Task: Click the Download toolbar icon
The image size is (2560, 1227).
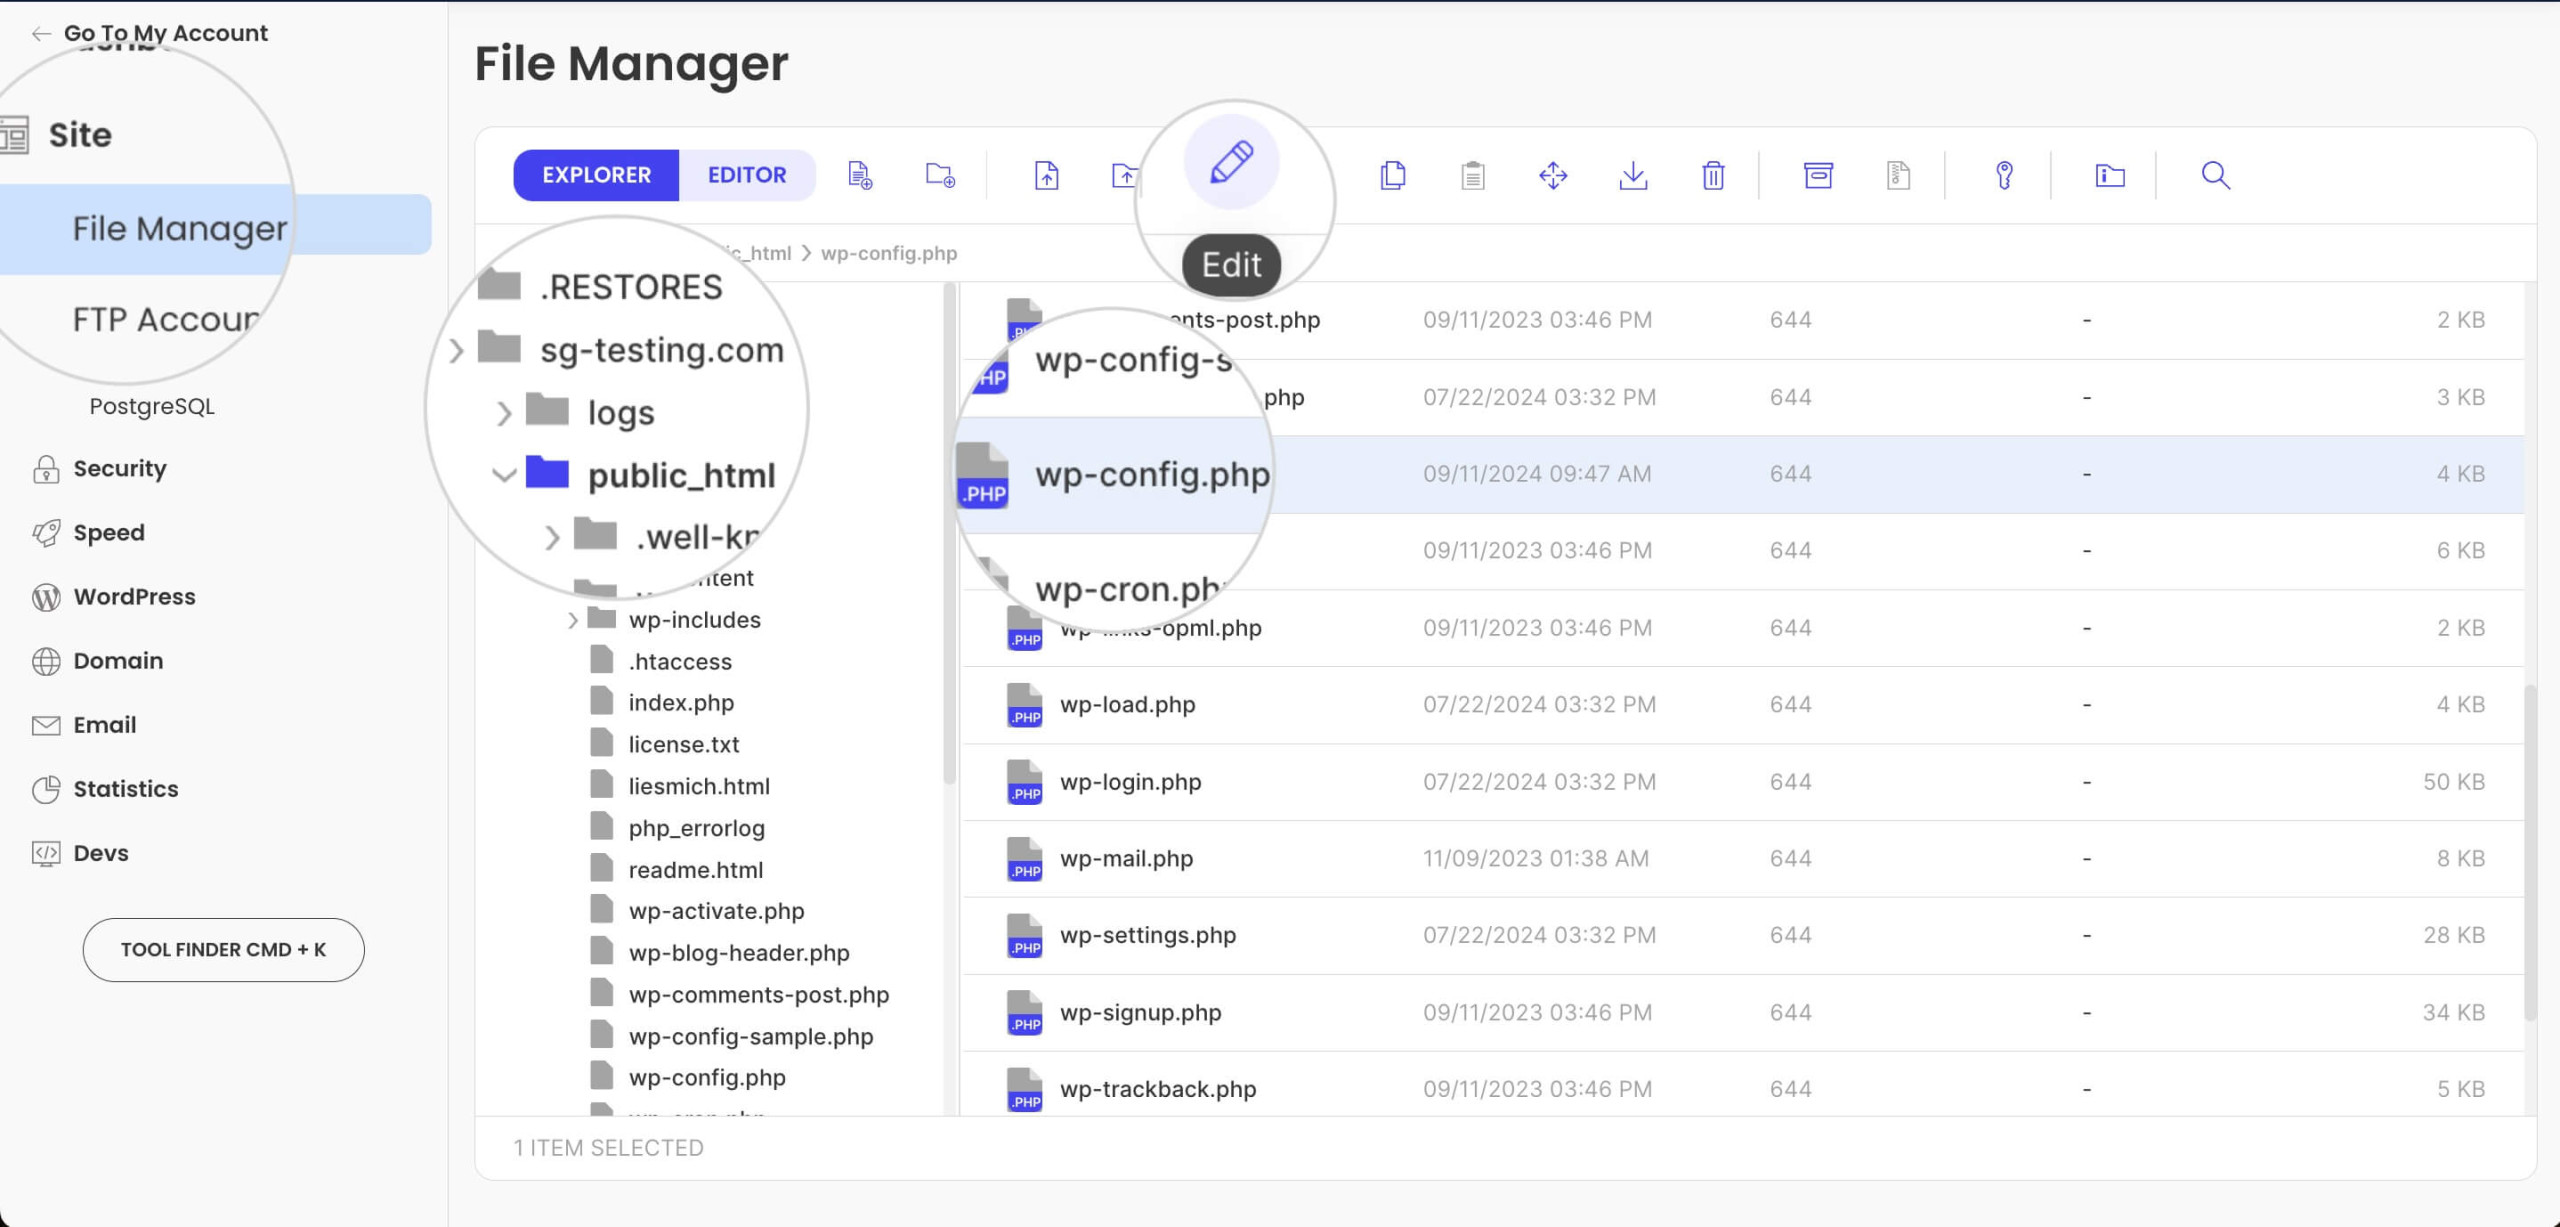Action: [1633, 175]
